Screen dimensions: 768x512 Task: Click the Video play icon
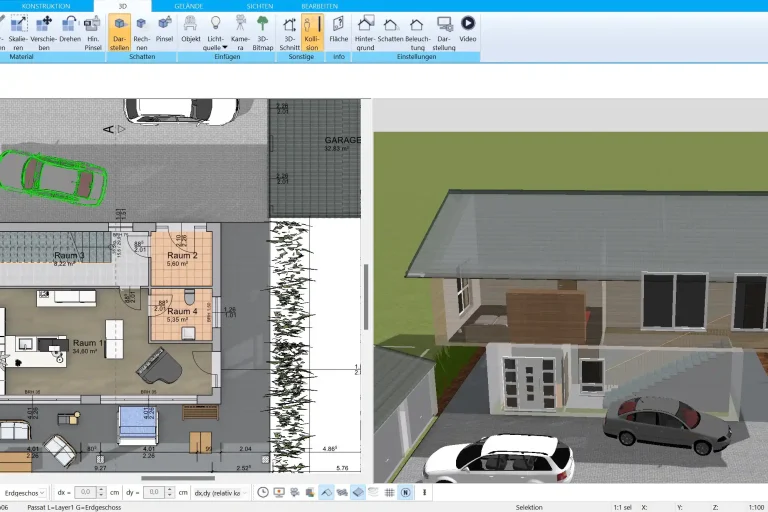(468, 23)
